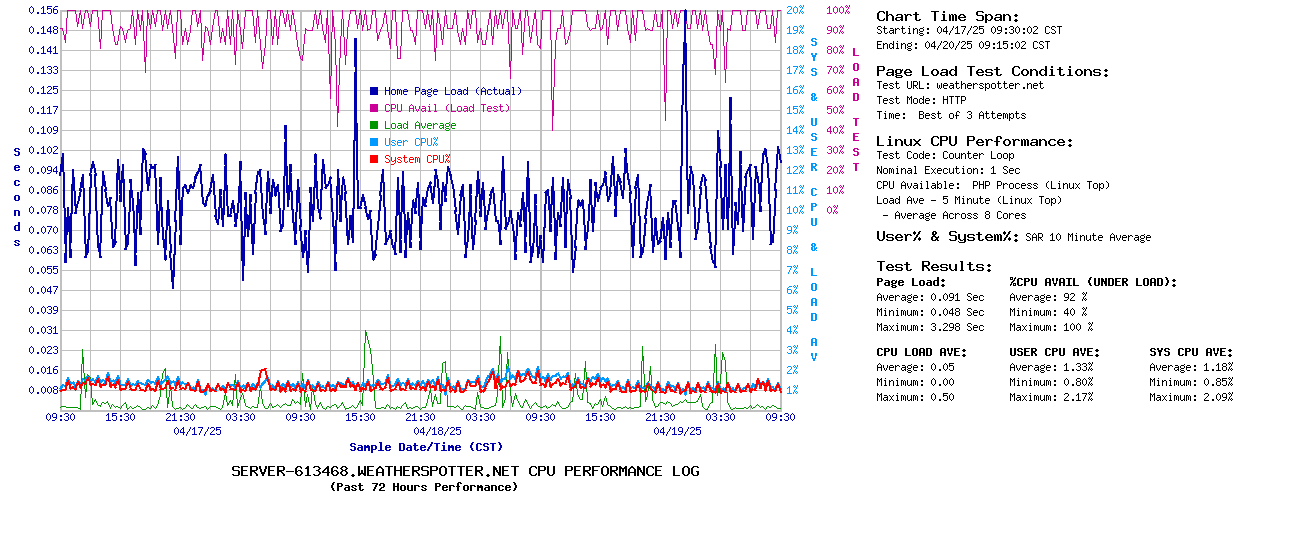Click the magenta CPU Avail legend swatch
Image resolution: width=1300 pixels, height=550 pixels.
(374, 108)
